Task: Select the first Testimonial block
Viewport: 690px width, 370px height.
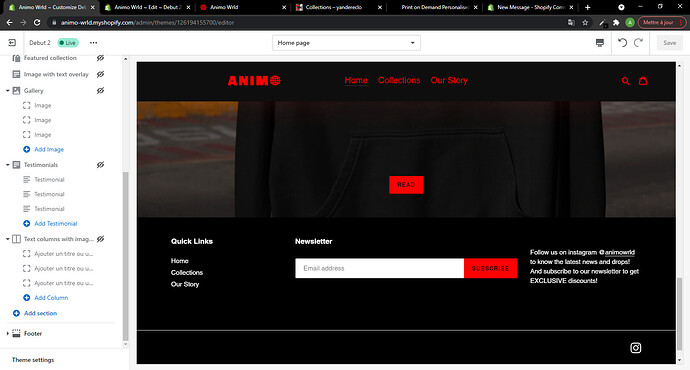Action: [x=49, y=180]
